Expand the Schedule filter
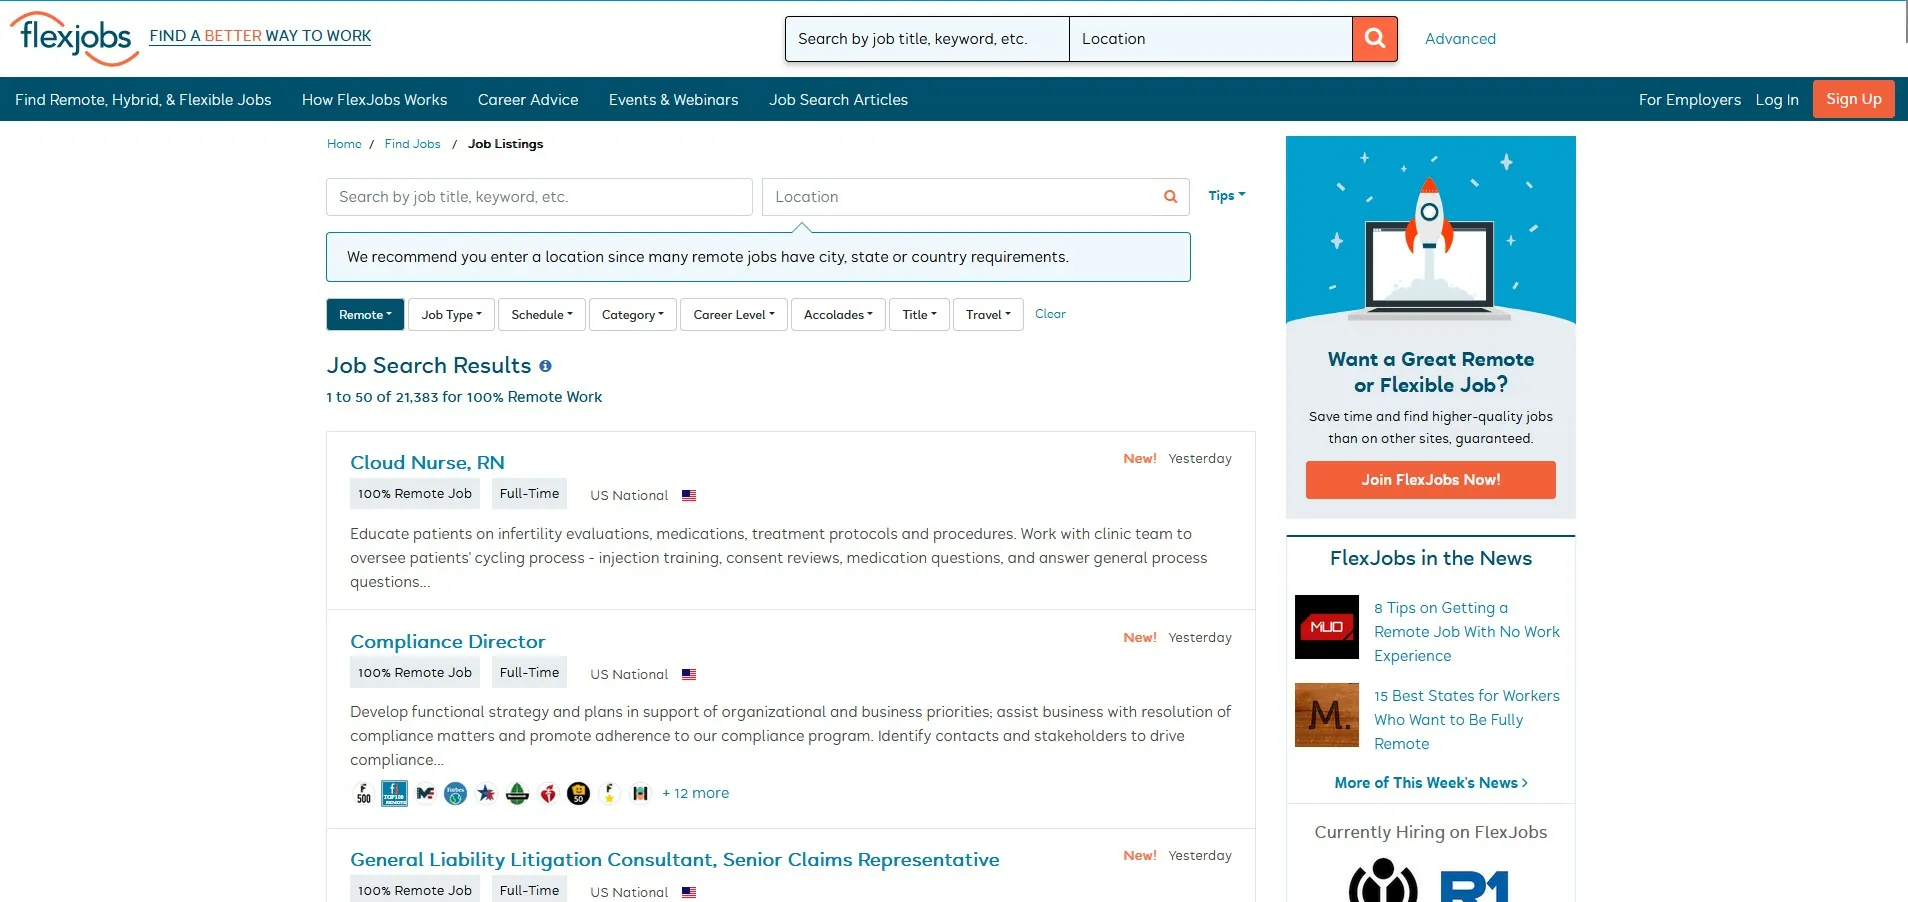 pyautogui.click(x=542, y=315)
